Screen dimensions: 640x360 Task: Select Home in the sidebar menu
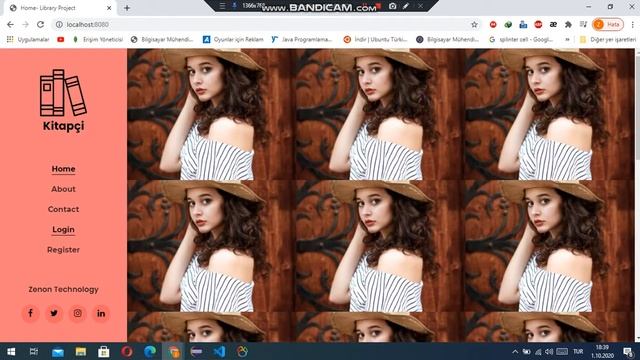[x=63, y=169]
